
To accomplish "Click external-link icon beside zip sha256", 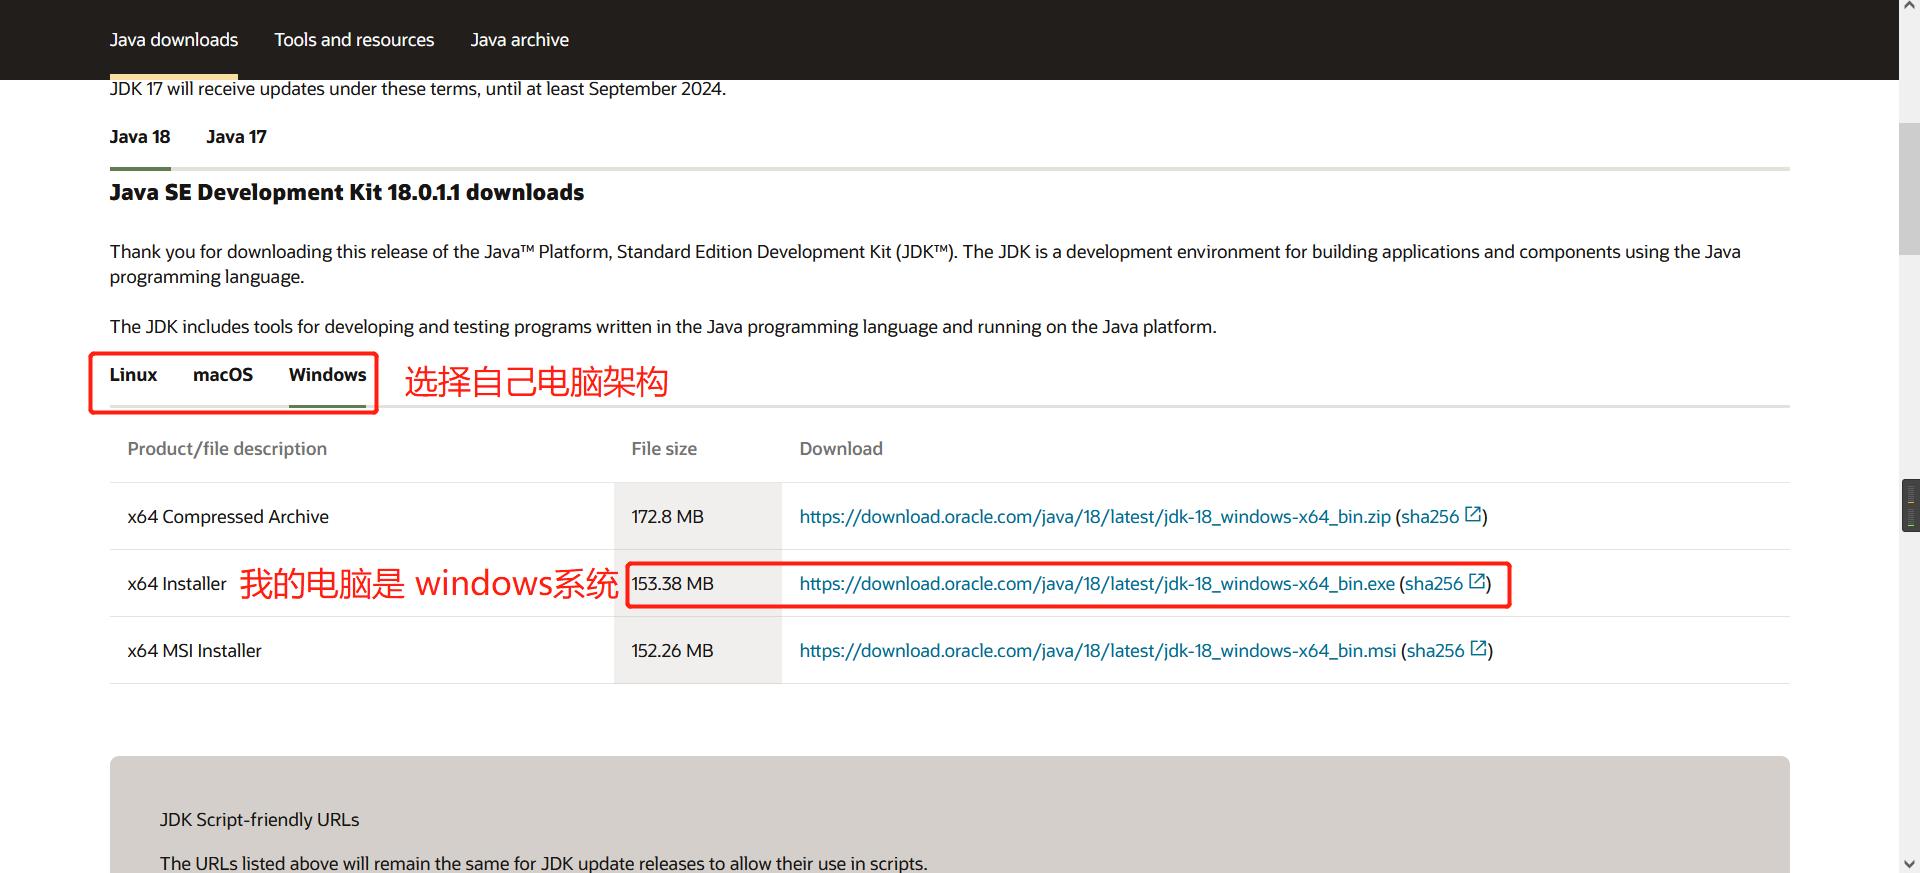I will coord(1473,515).
